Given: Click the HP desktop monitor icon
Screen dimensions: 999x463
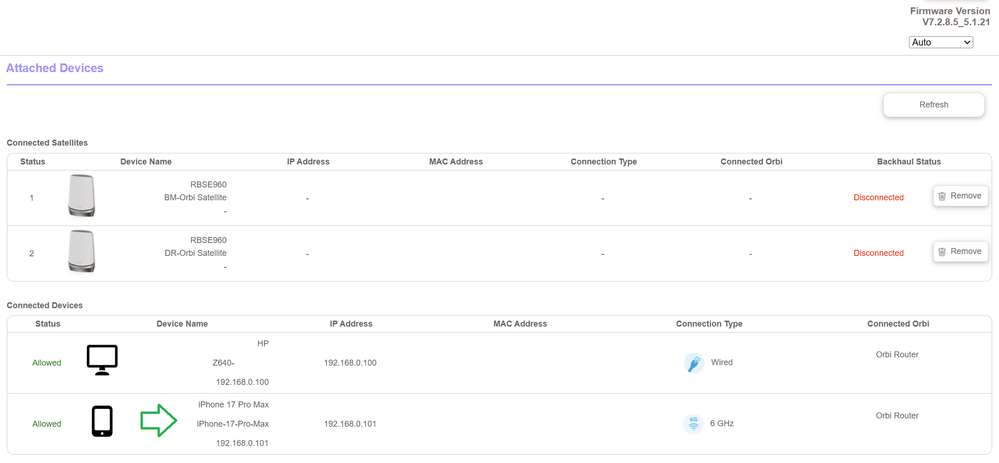Looking at the screenshot, I should click(x=102, y=360).
